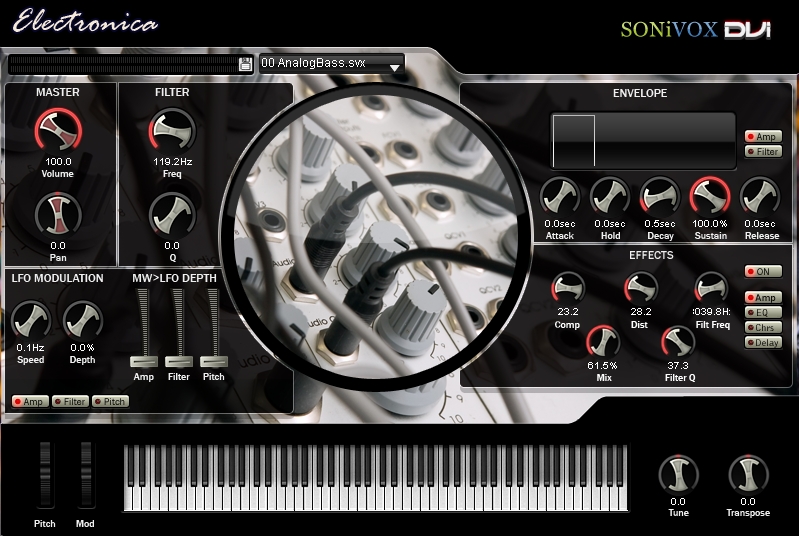Open the 00 AnalogBass.svx preset dropdown
Image resolution: width=799 pixels, height=536 pixels.
[x=332, y=64]
